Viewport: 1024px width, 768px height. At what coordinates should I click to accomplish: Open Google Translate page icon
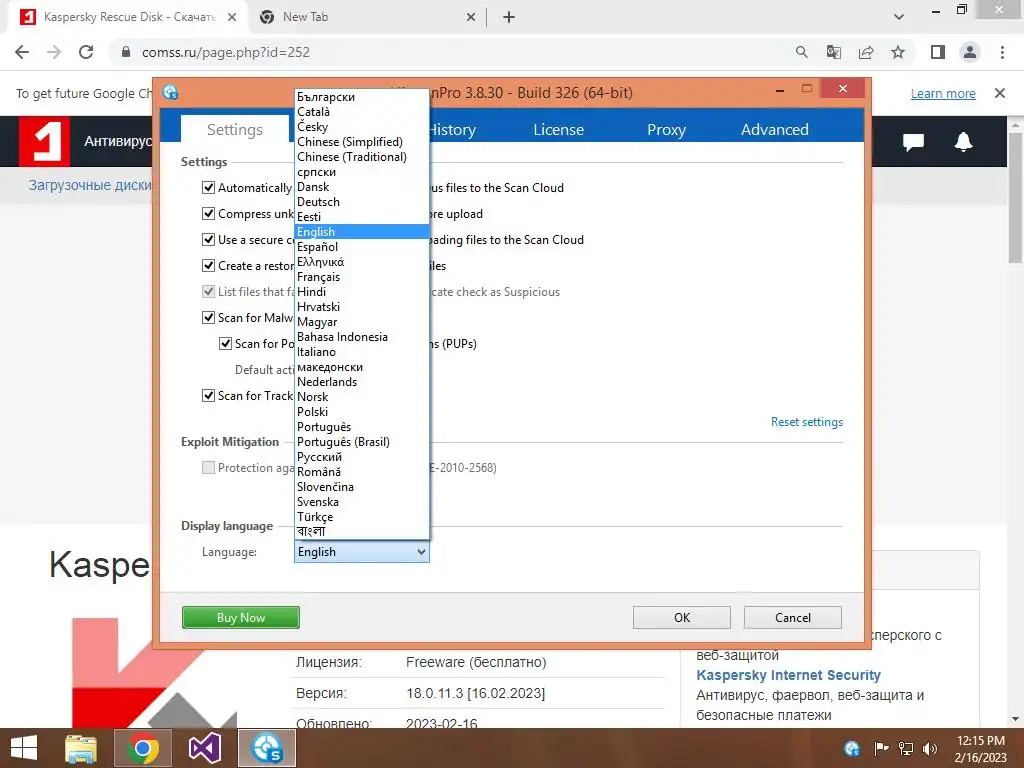(833, 52)
